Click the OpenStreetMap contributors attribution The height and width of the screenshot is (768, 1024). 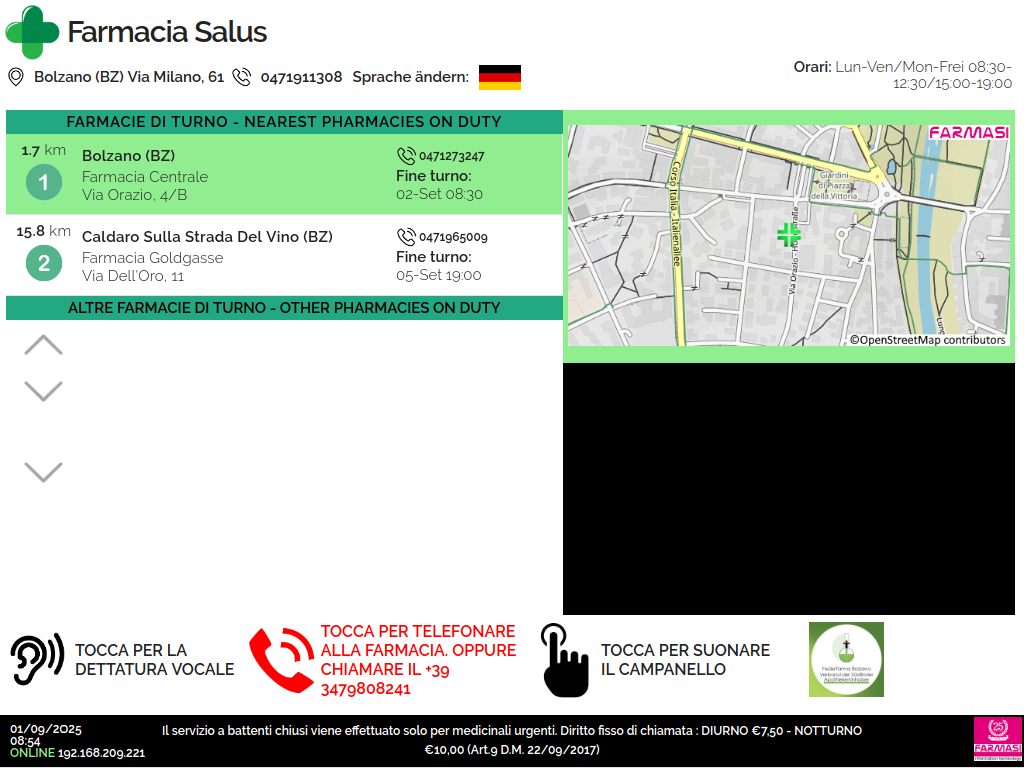tap(927, 340)
